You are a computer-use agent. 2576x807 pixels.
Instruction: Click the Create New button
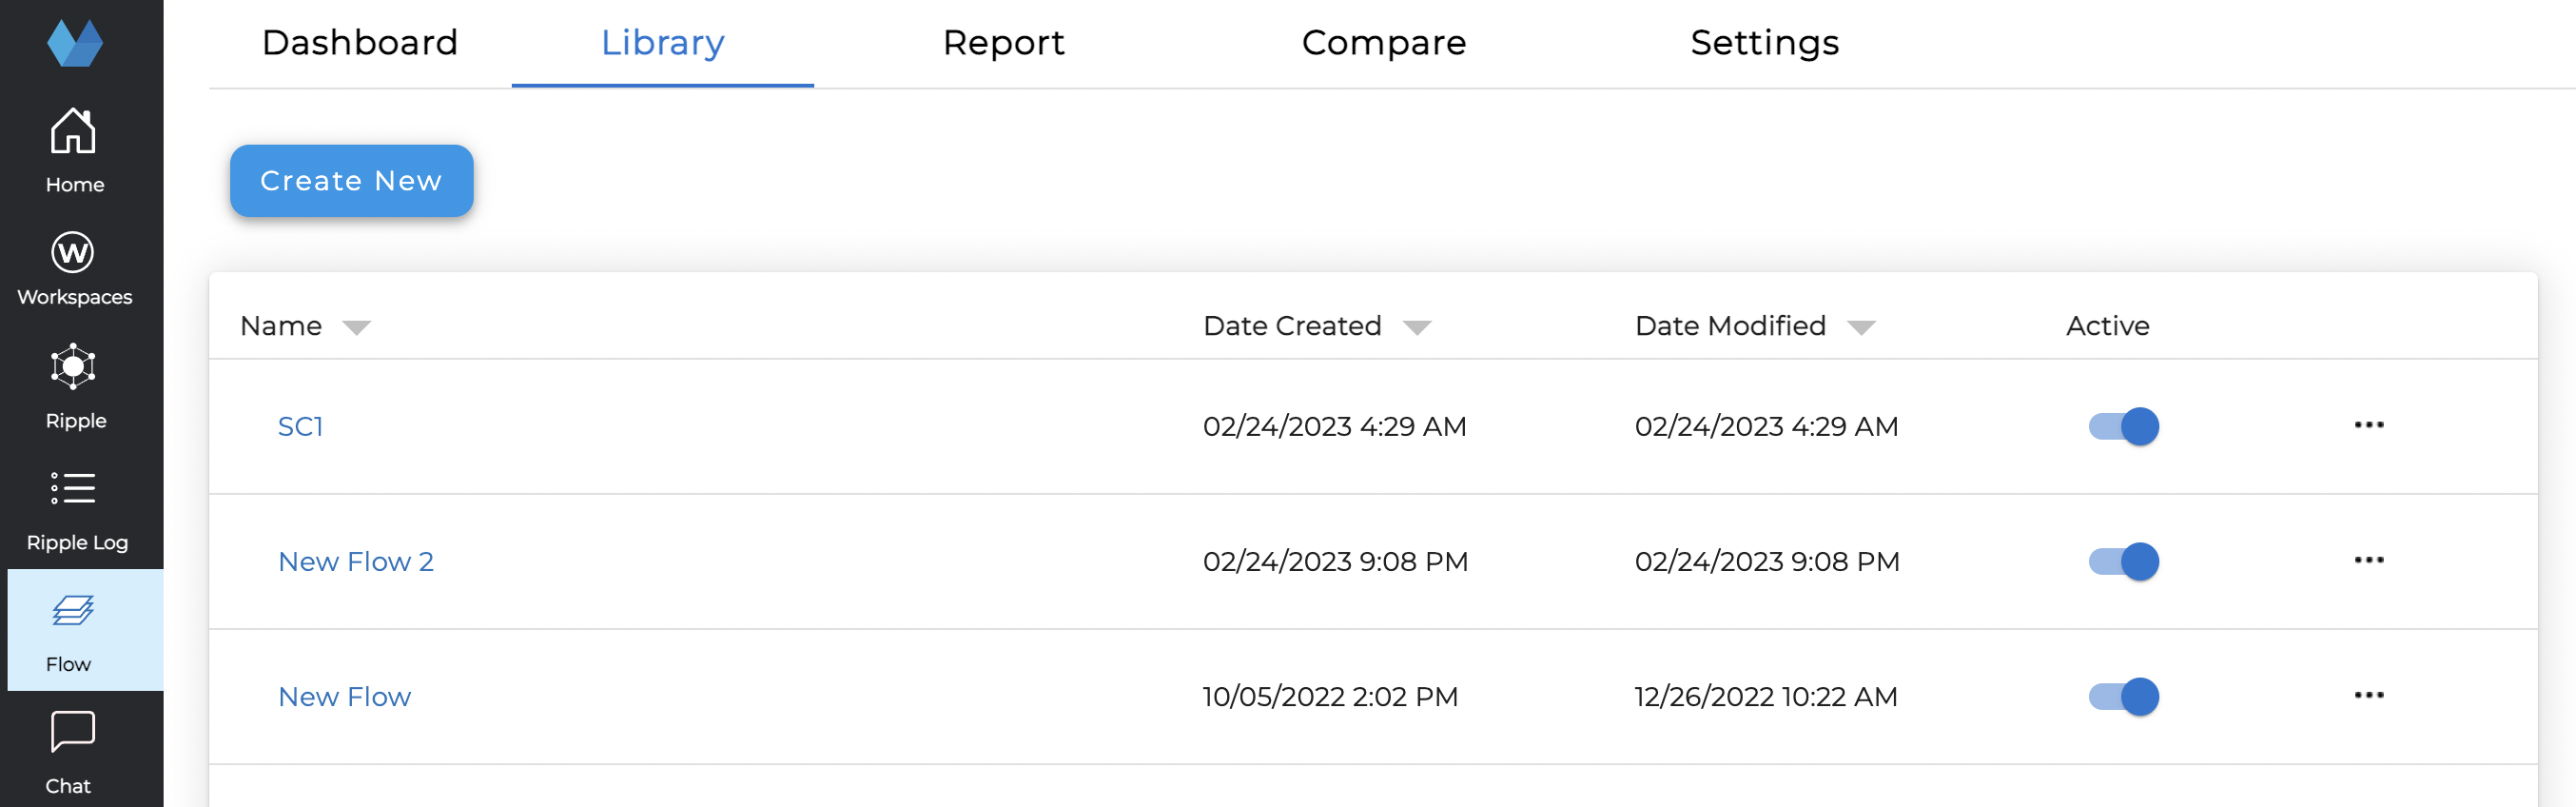(x=352, y=181)
